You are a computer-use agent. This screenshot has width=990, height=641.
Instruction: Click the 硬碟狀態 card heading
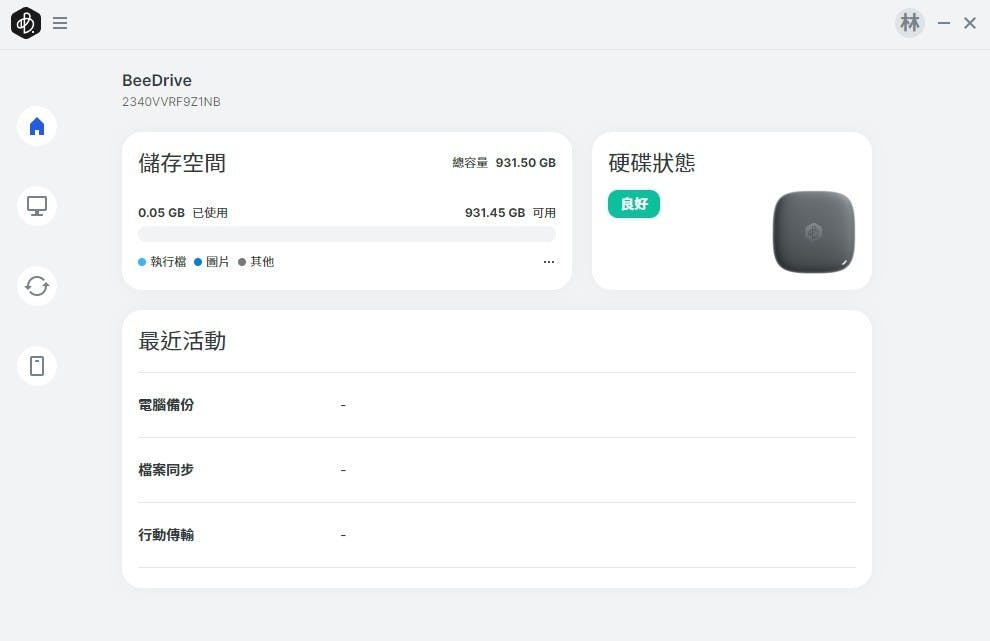(x=652, y=163)
